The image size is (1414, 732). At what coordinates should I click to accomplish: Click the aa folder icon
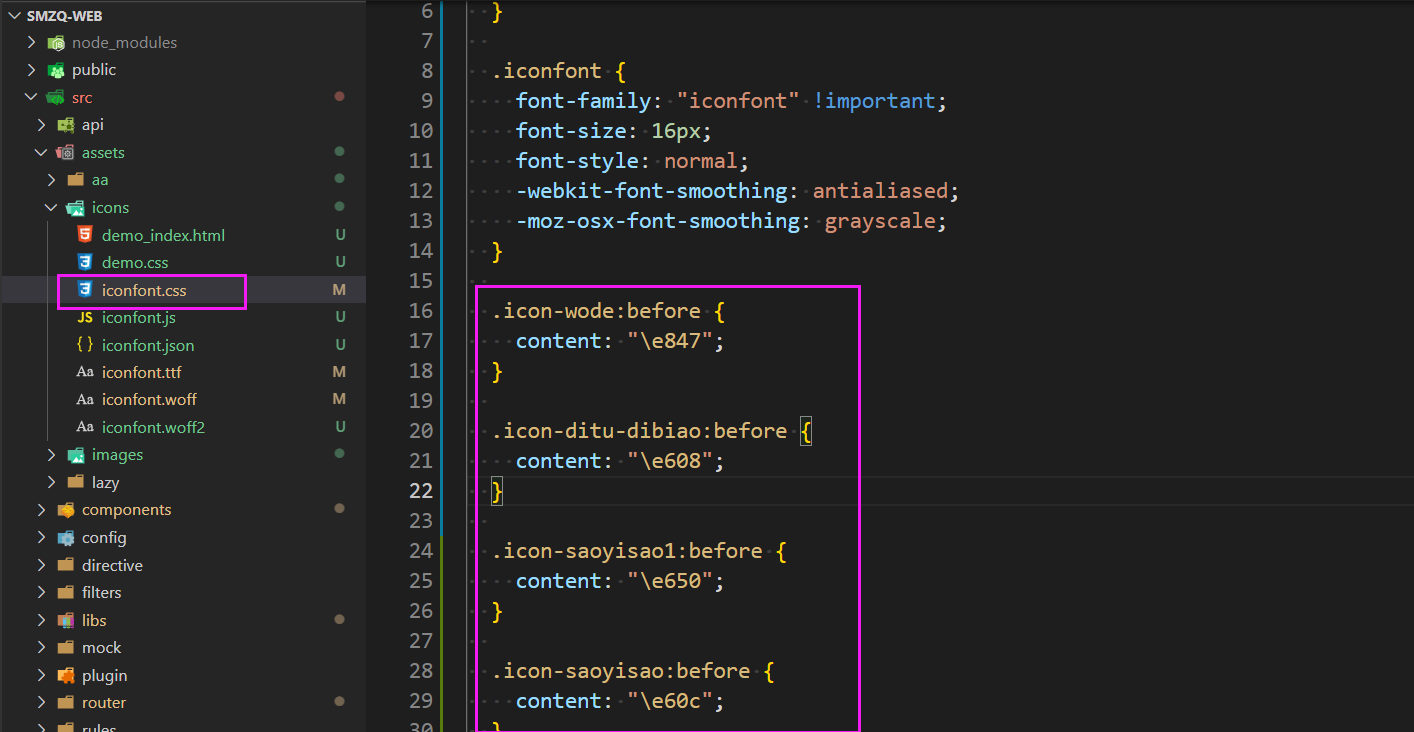76,180
